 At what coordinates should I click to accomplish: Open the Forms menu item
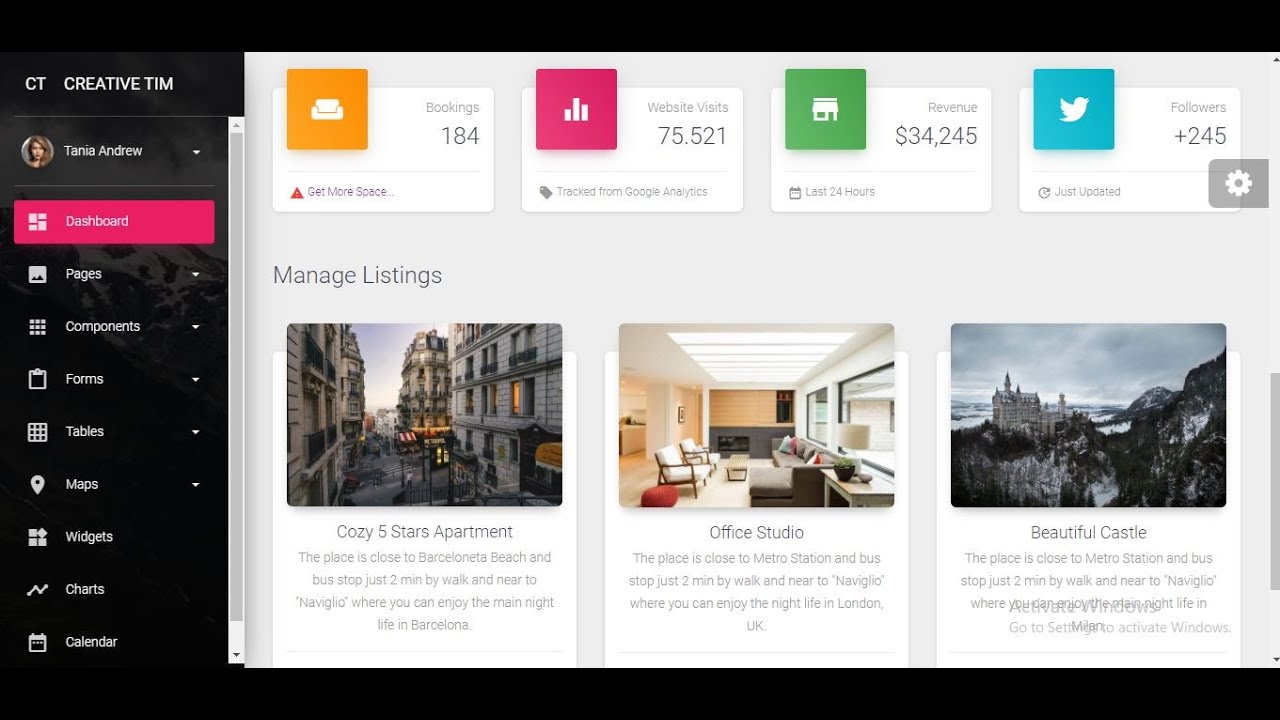pos(114,379)
